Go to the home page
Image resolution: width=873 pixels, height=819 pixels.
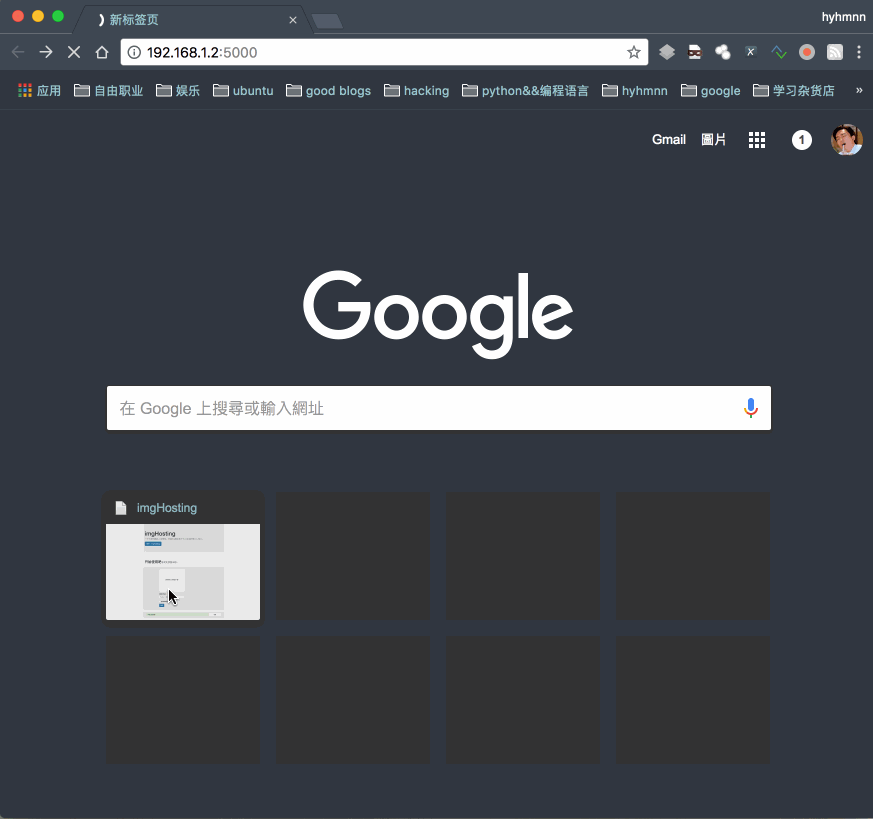coord(101,52)
